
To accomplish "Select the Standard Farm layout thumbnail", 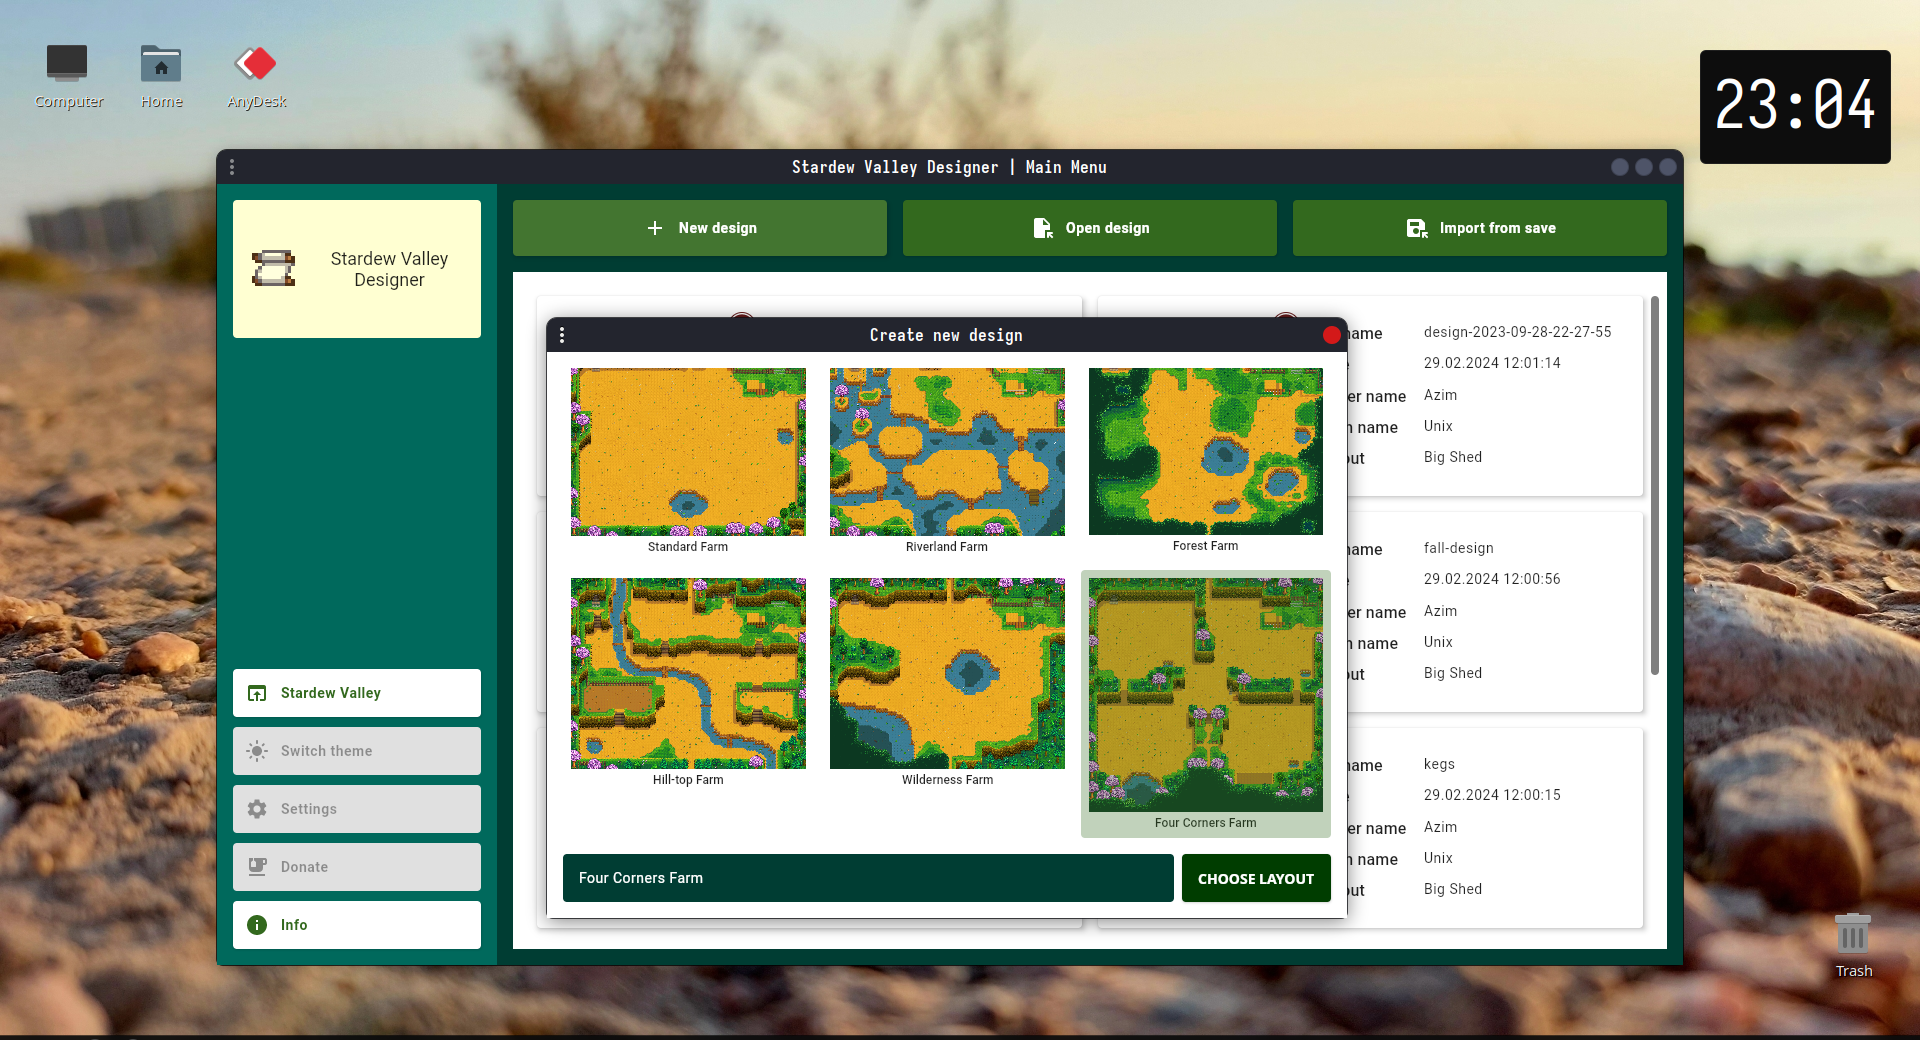I will click(x=688, y=451).
